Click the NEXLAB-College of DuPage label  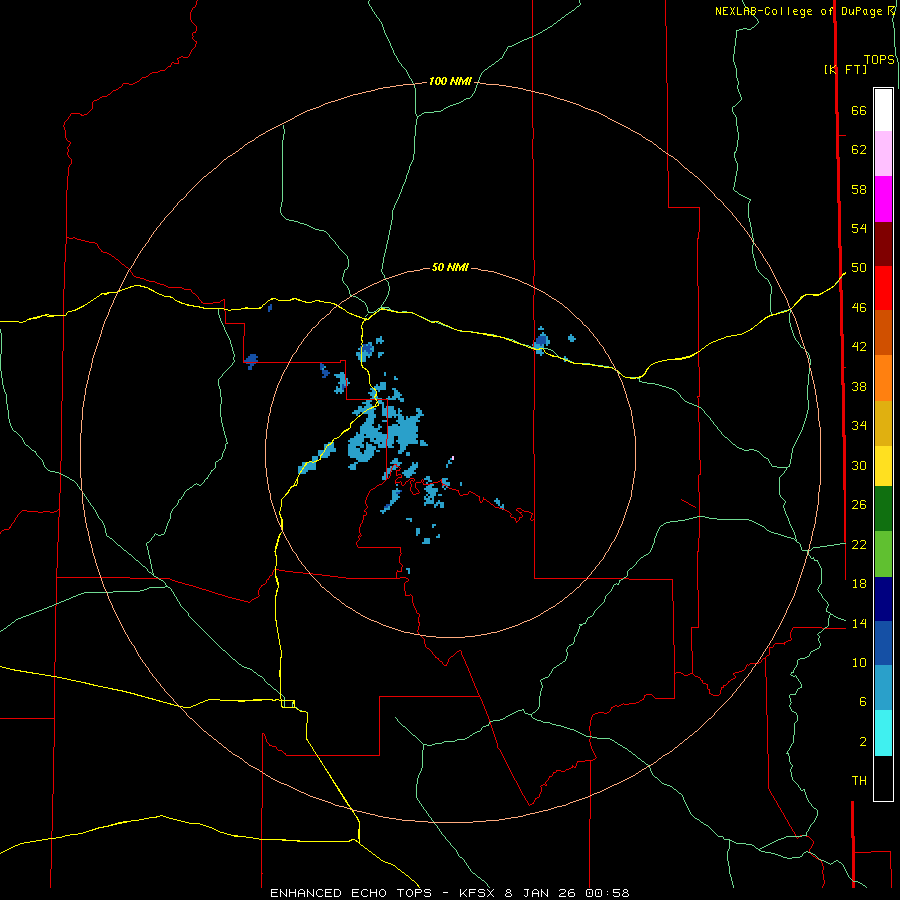pos(804,11)
